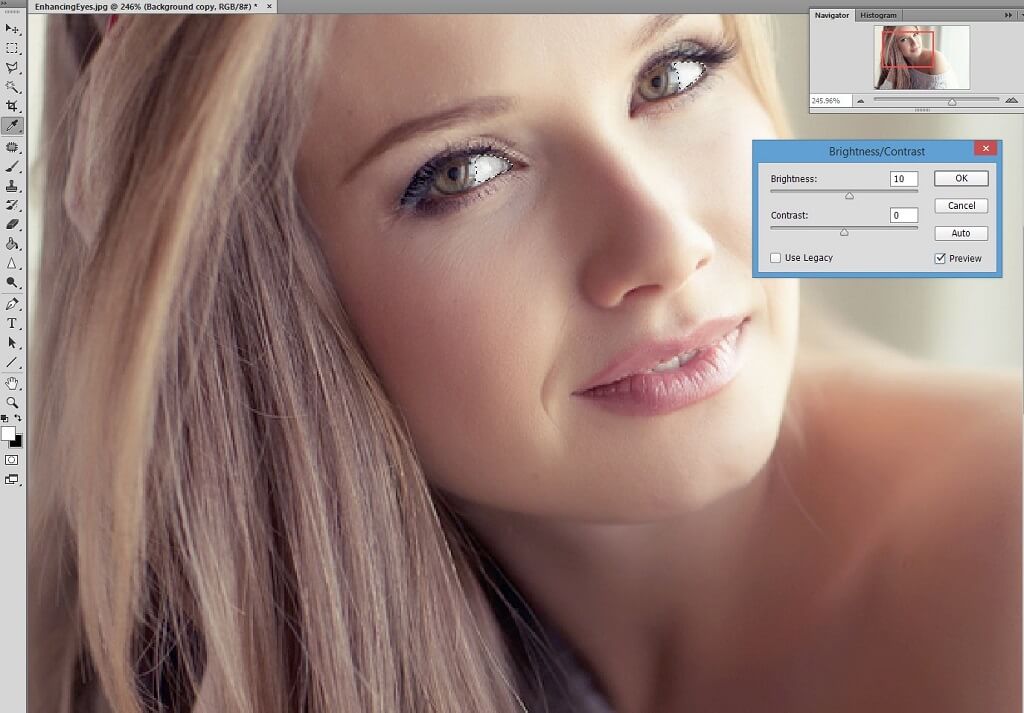Zoom in using Navigator large mountains icon
This screenshot has height=713, width=1024.
1012,100
